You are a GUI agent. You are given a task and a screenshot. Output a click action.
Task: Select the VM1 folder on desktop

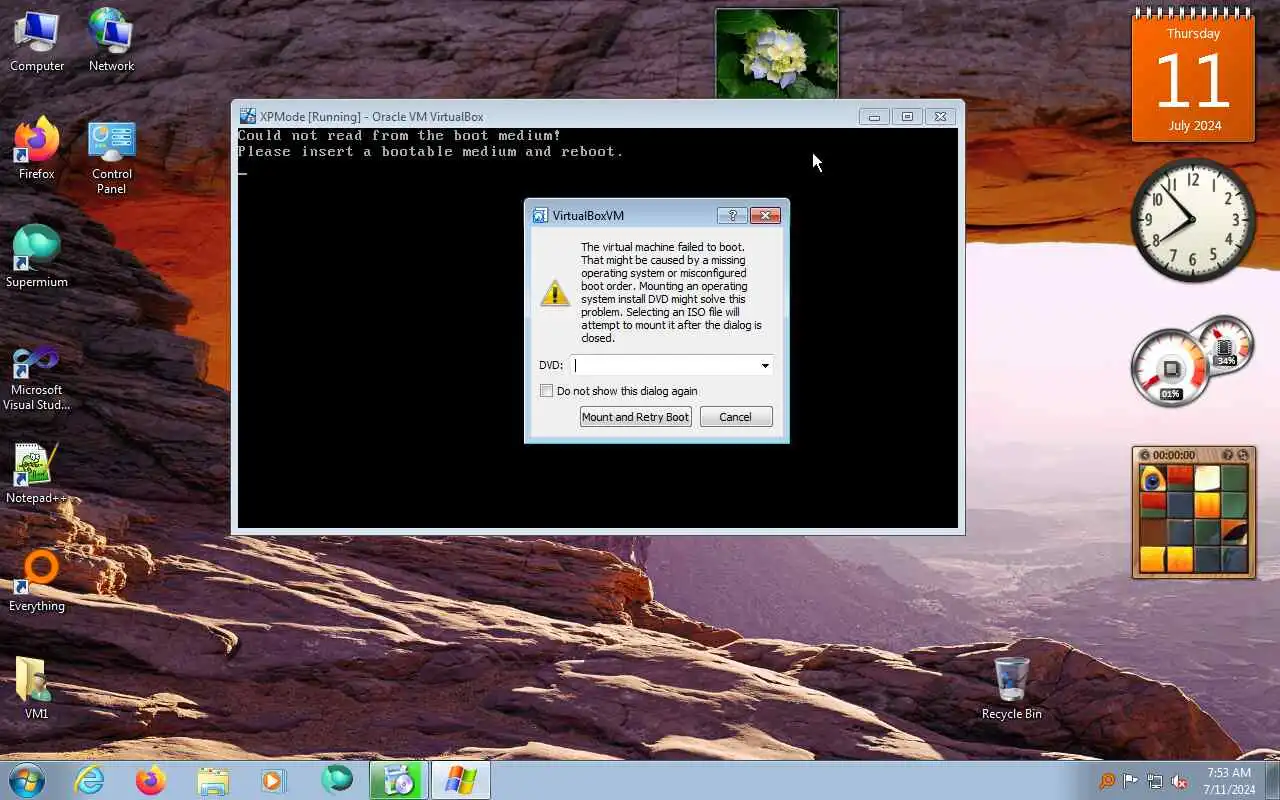[x=37, y=688]
